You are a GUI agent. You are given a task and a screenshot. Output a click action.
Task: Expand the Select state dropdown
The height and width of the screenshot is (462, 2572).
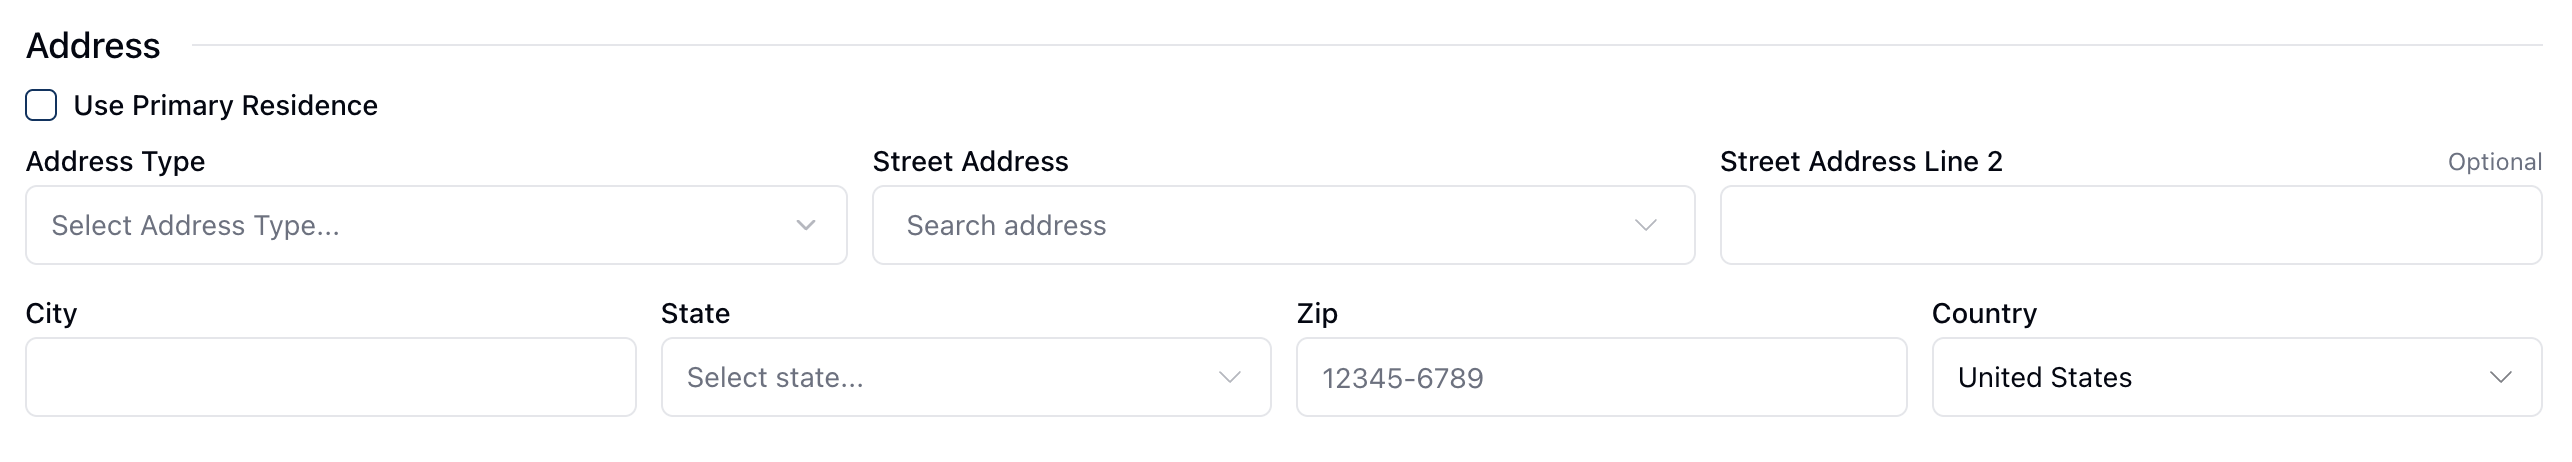[x=940, y=377]
